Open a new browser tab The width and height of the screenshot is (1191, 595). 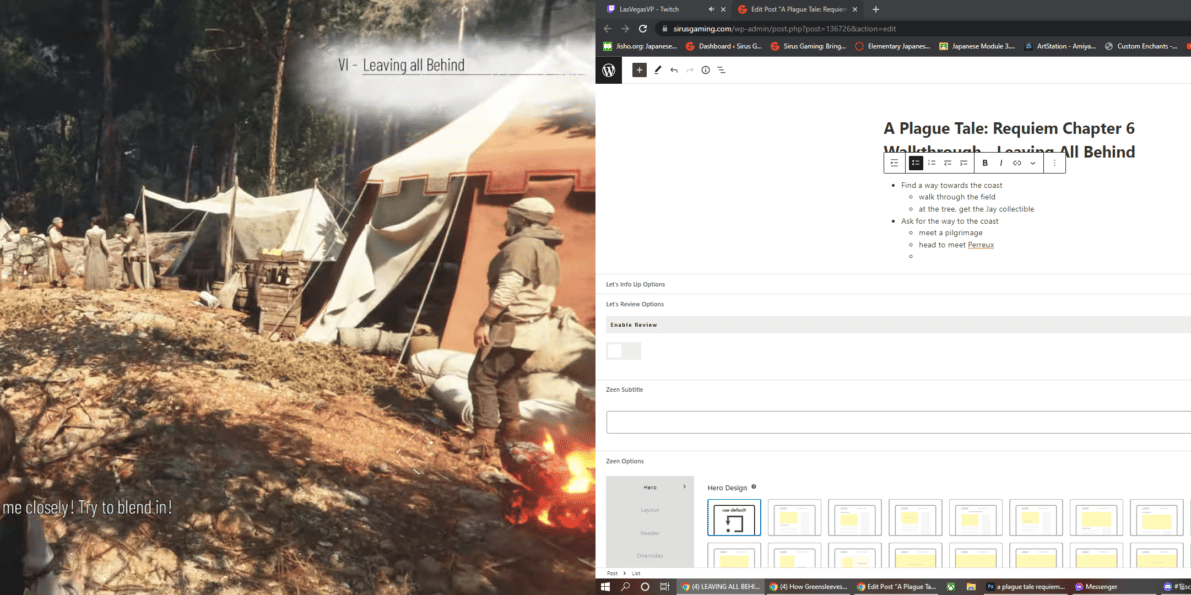876,9
